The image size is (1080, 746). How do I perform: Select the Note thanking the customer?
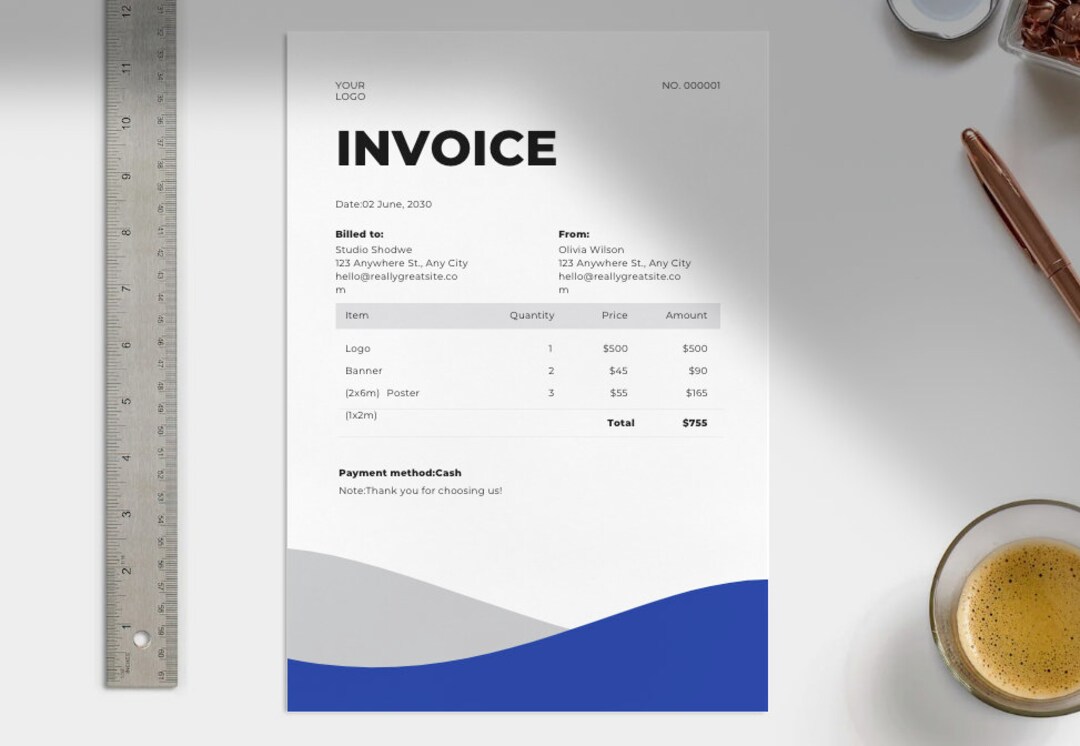pos(419,490)
